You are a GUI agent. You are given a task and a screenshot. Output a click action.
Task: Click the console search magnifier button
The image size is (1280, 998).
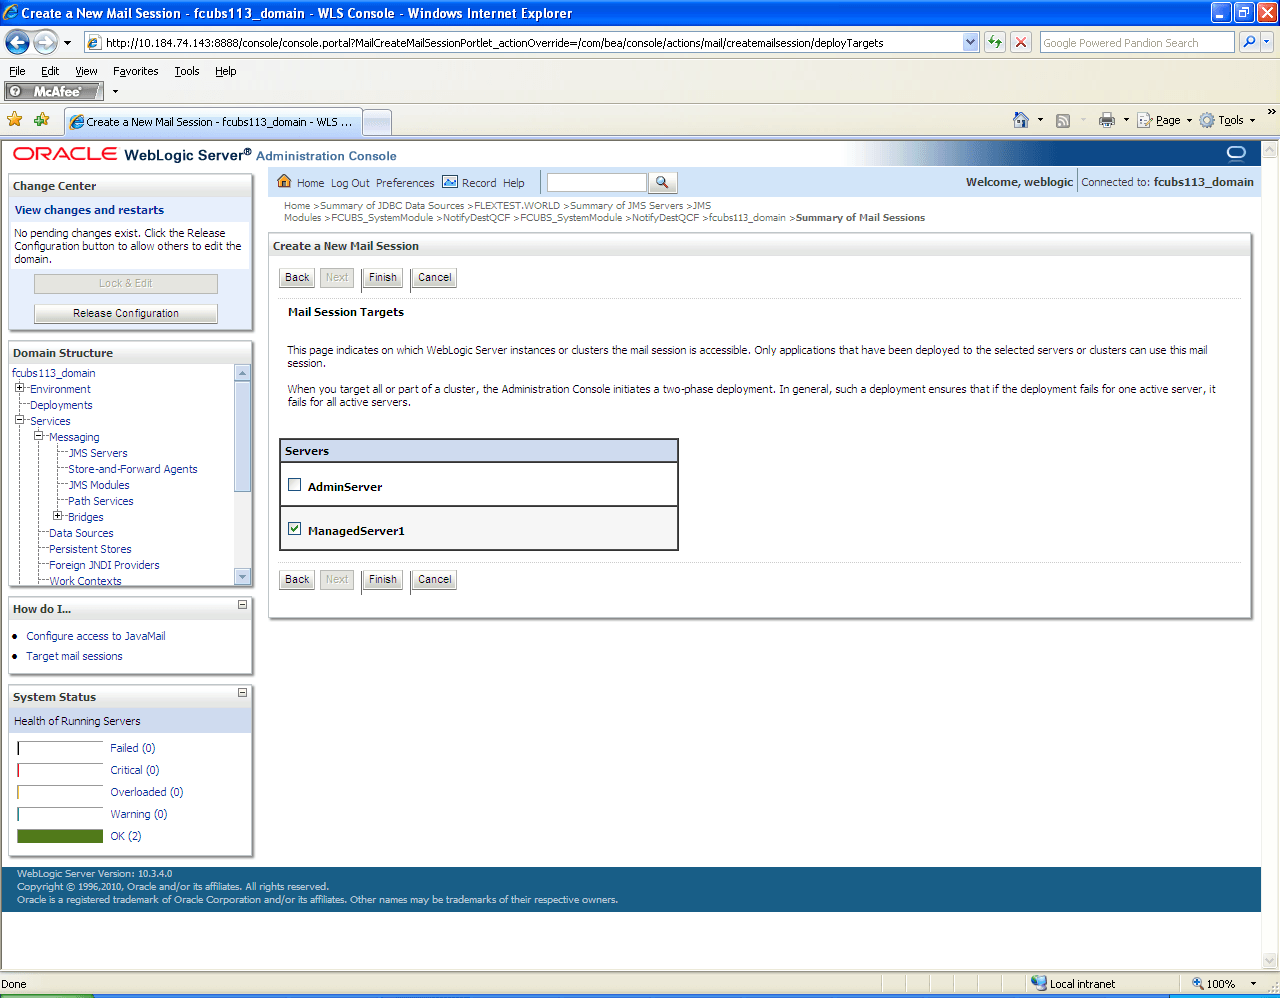click(x=662, y=183)
